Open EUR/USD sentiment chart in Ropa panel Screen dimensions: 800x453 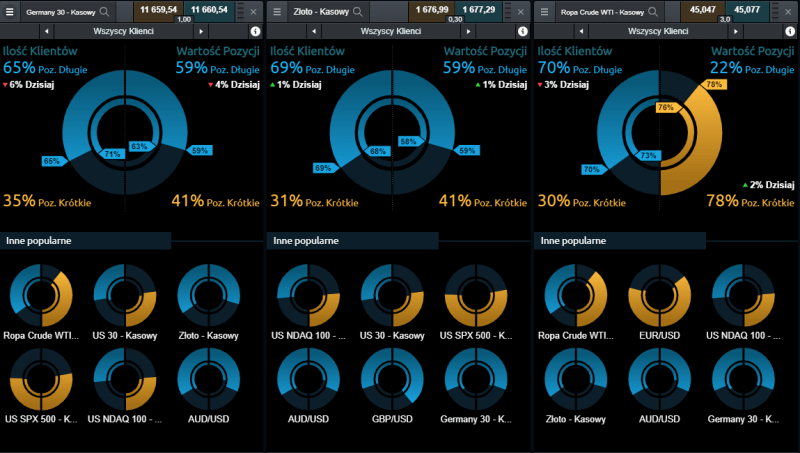(x=660, y=296)
